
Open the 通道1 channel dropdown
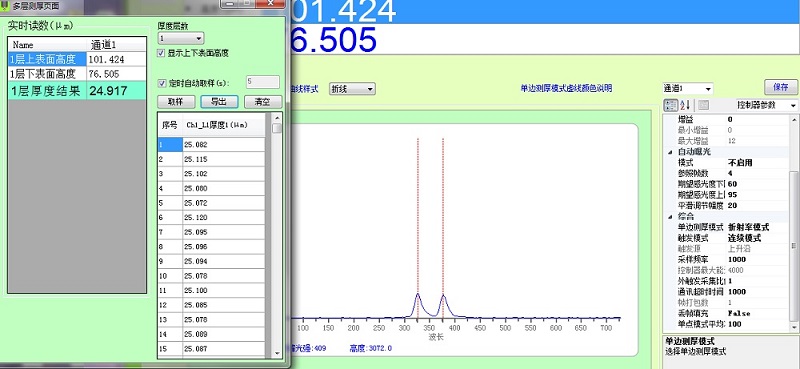[x=687, y=88]
